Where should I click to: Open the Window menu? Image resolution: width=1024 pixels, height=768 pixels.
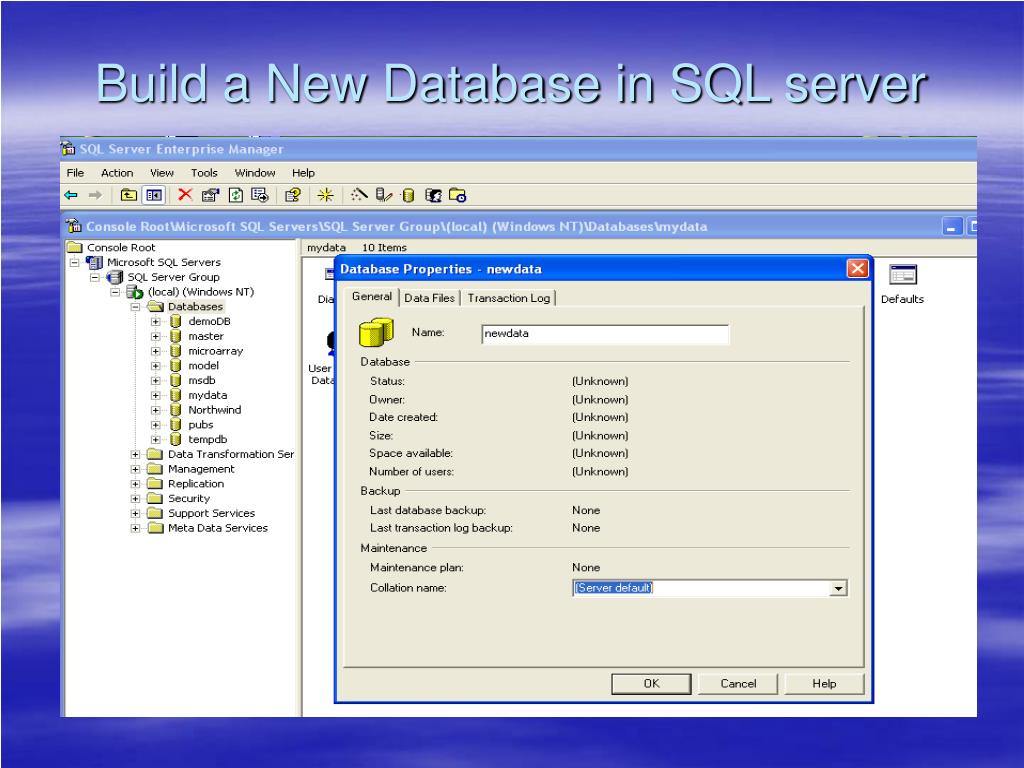coord(255,172)
